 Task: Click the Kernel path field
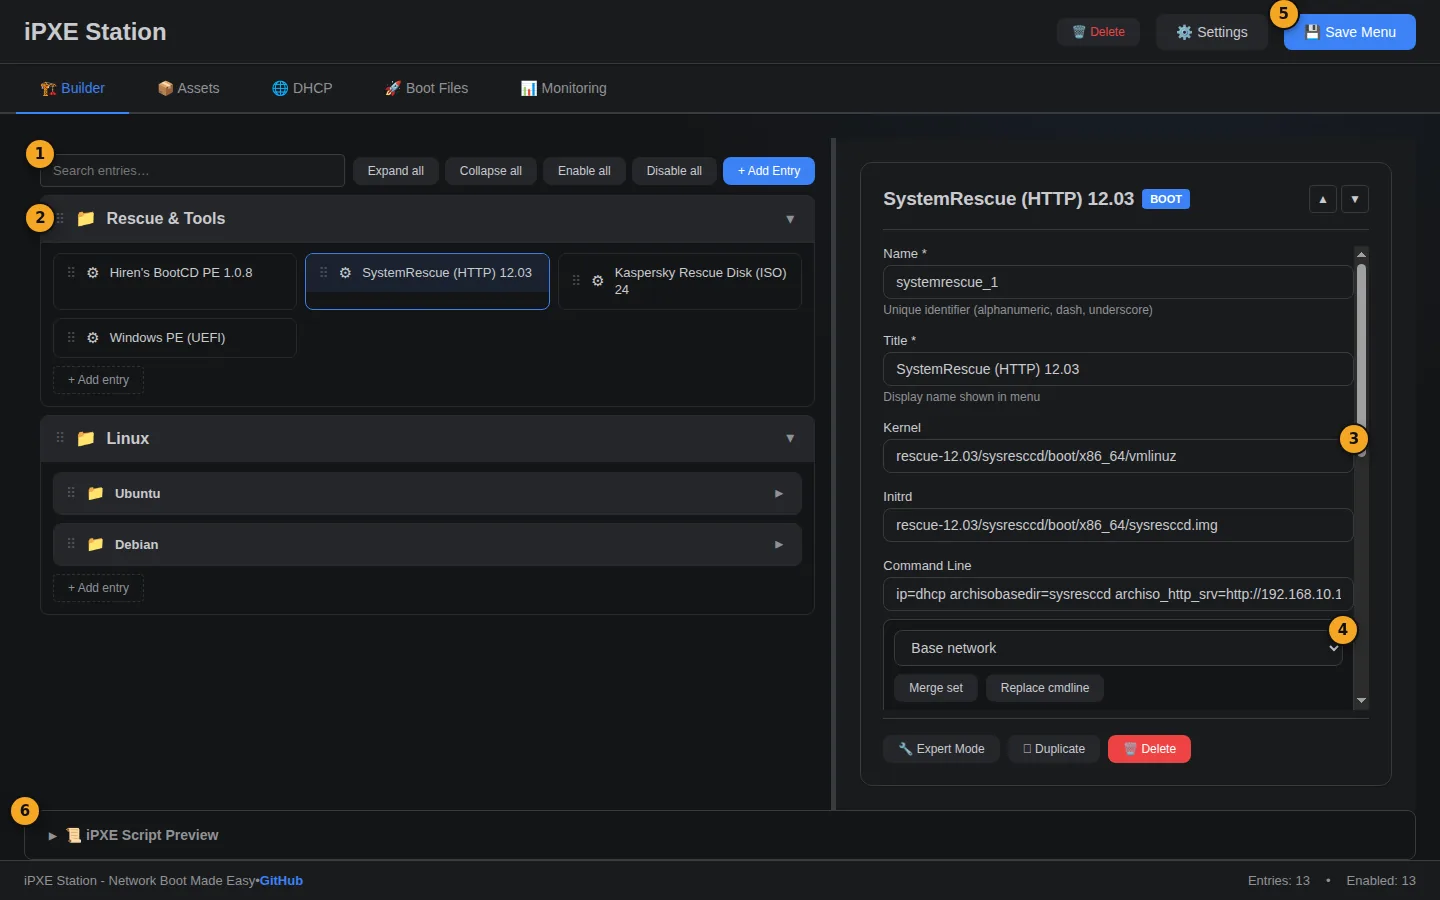pos(1118,456)
